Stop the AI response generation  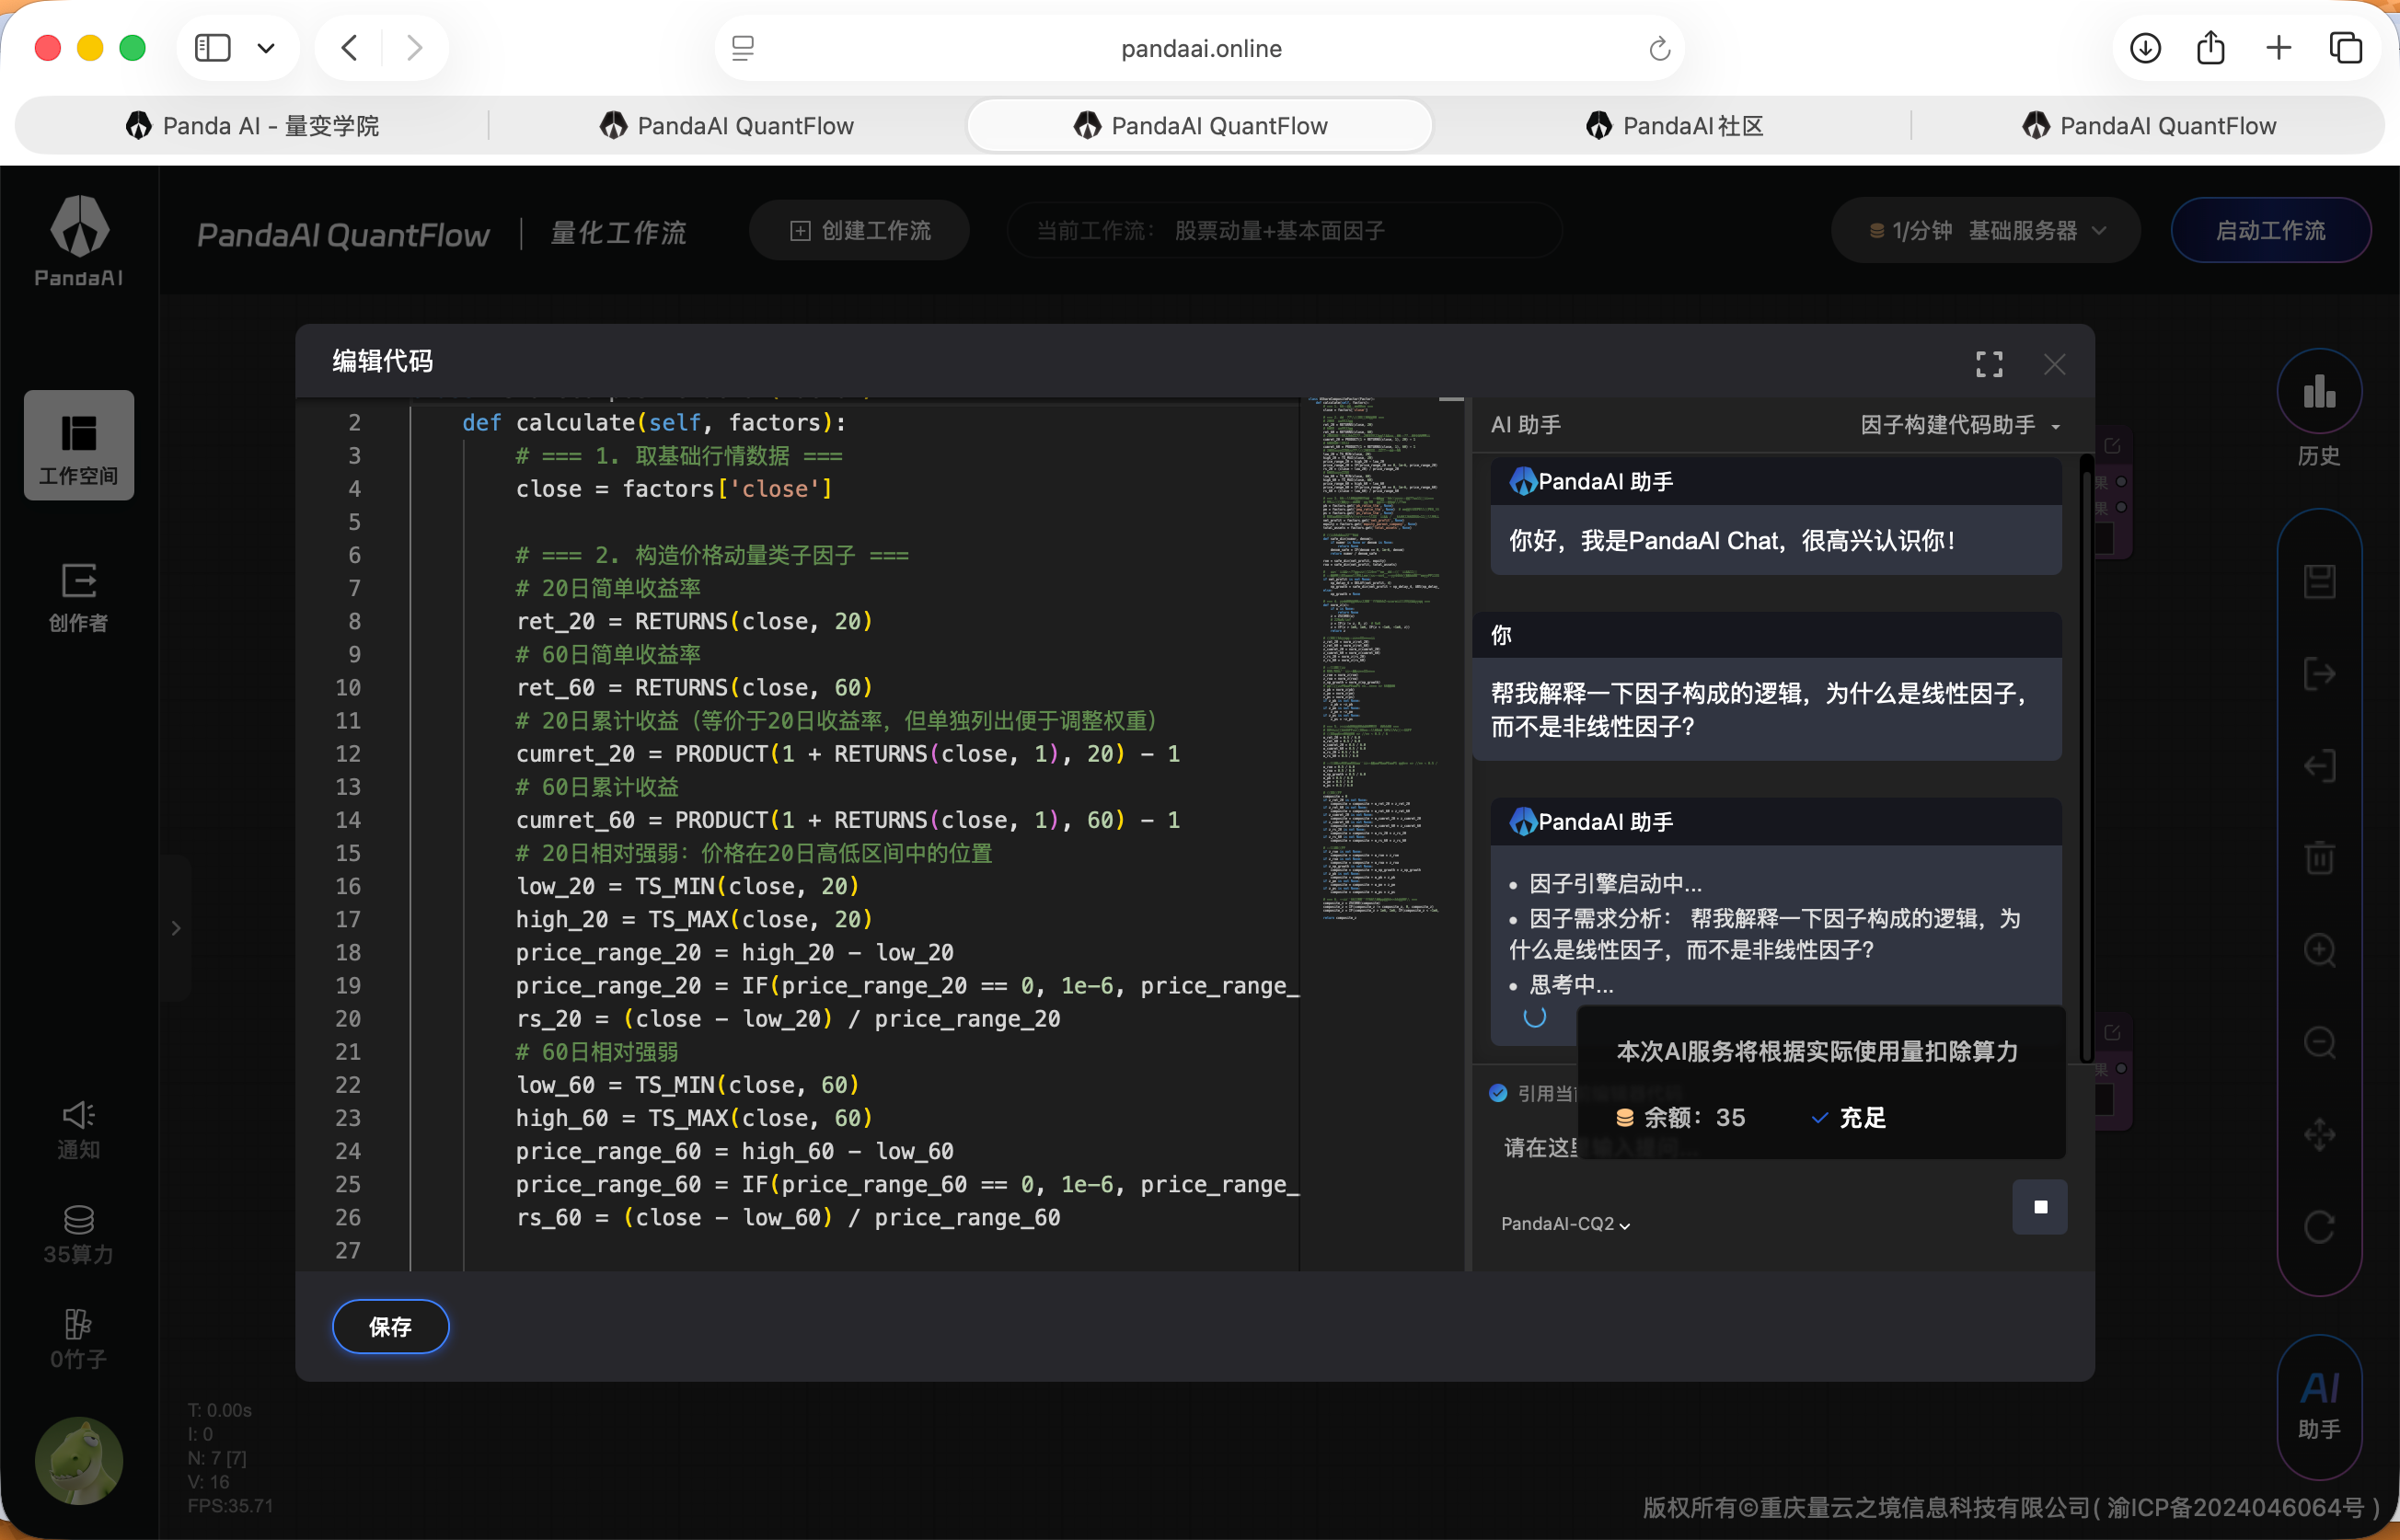(2040, 1207)
